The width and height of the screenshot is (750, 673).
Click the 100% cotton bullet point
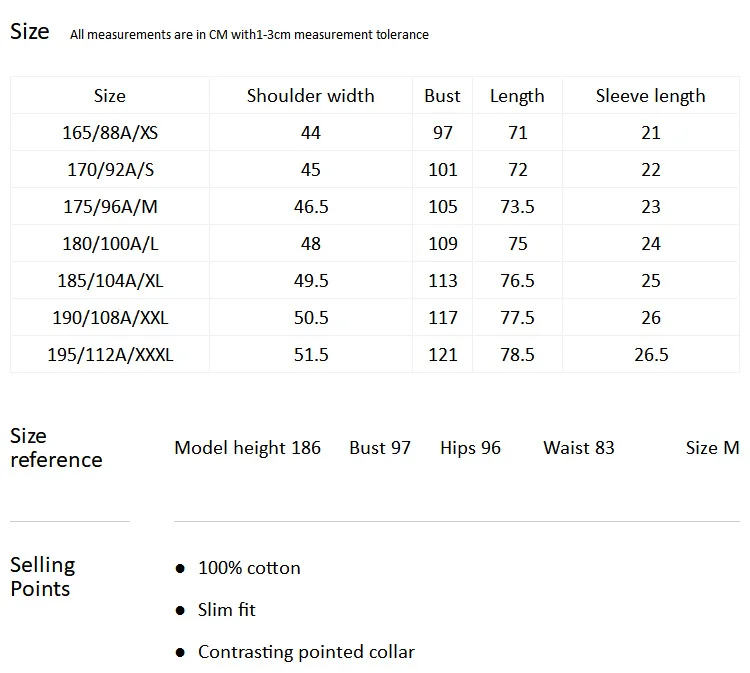click(249, 568)
